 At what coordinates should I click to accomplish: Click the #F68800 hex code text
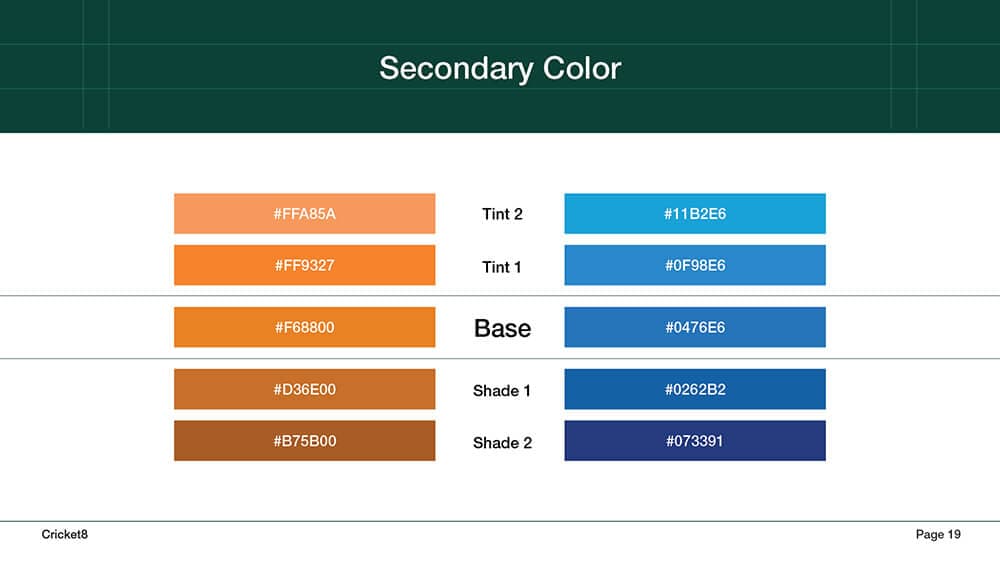[304, 327]
